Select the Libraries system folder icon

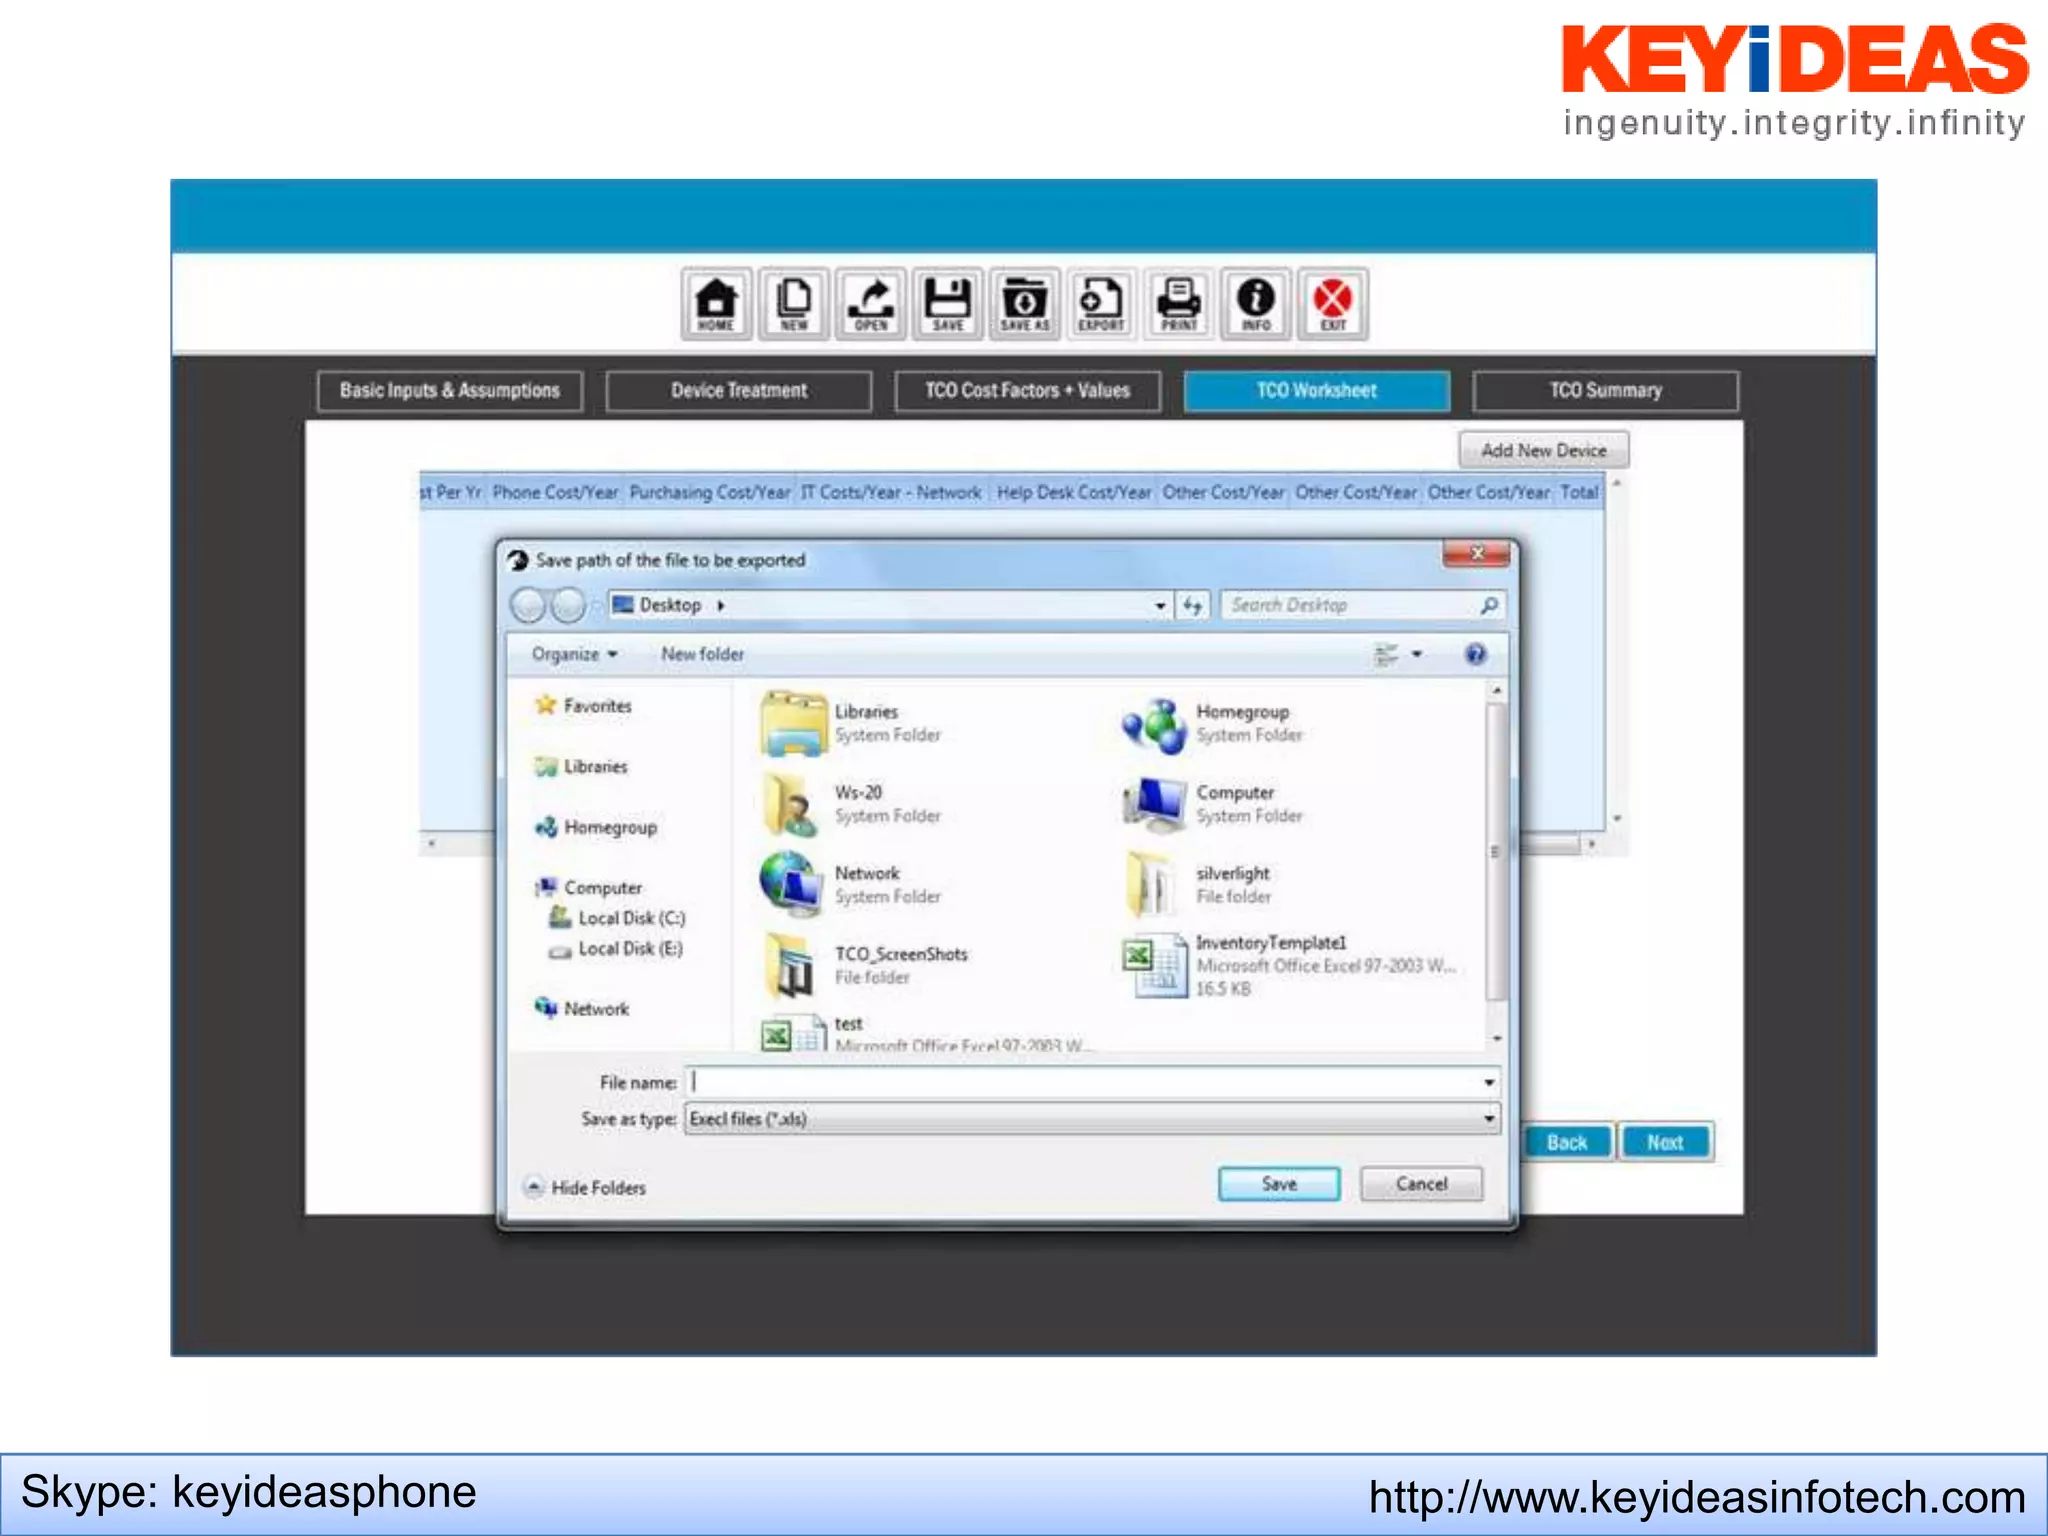793,723
